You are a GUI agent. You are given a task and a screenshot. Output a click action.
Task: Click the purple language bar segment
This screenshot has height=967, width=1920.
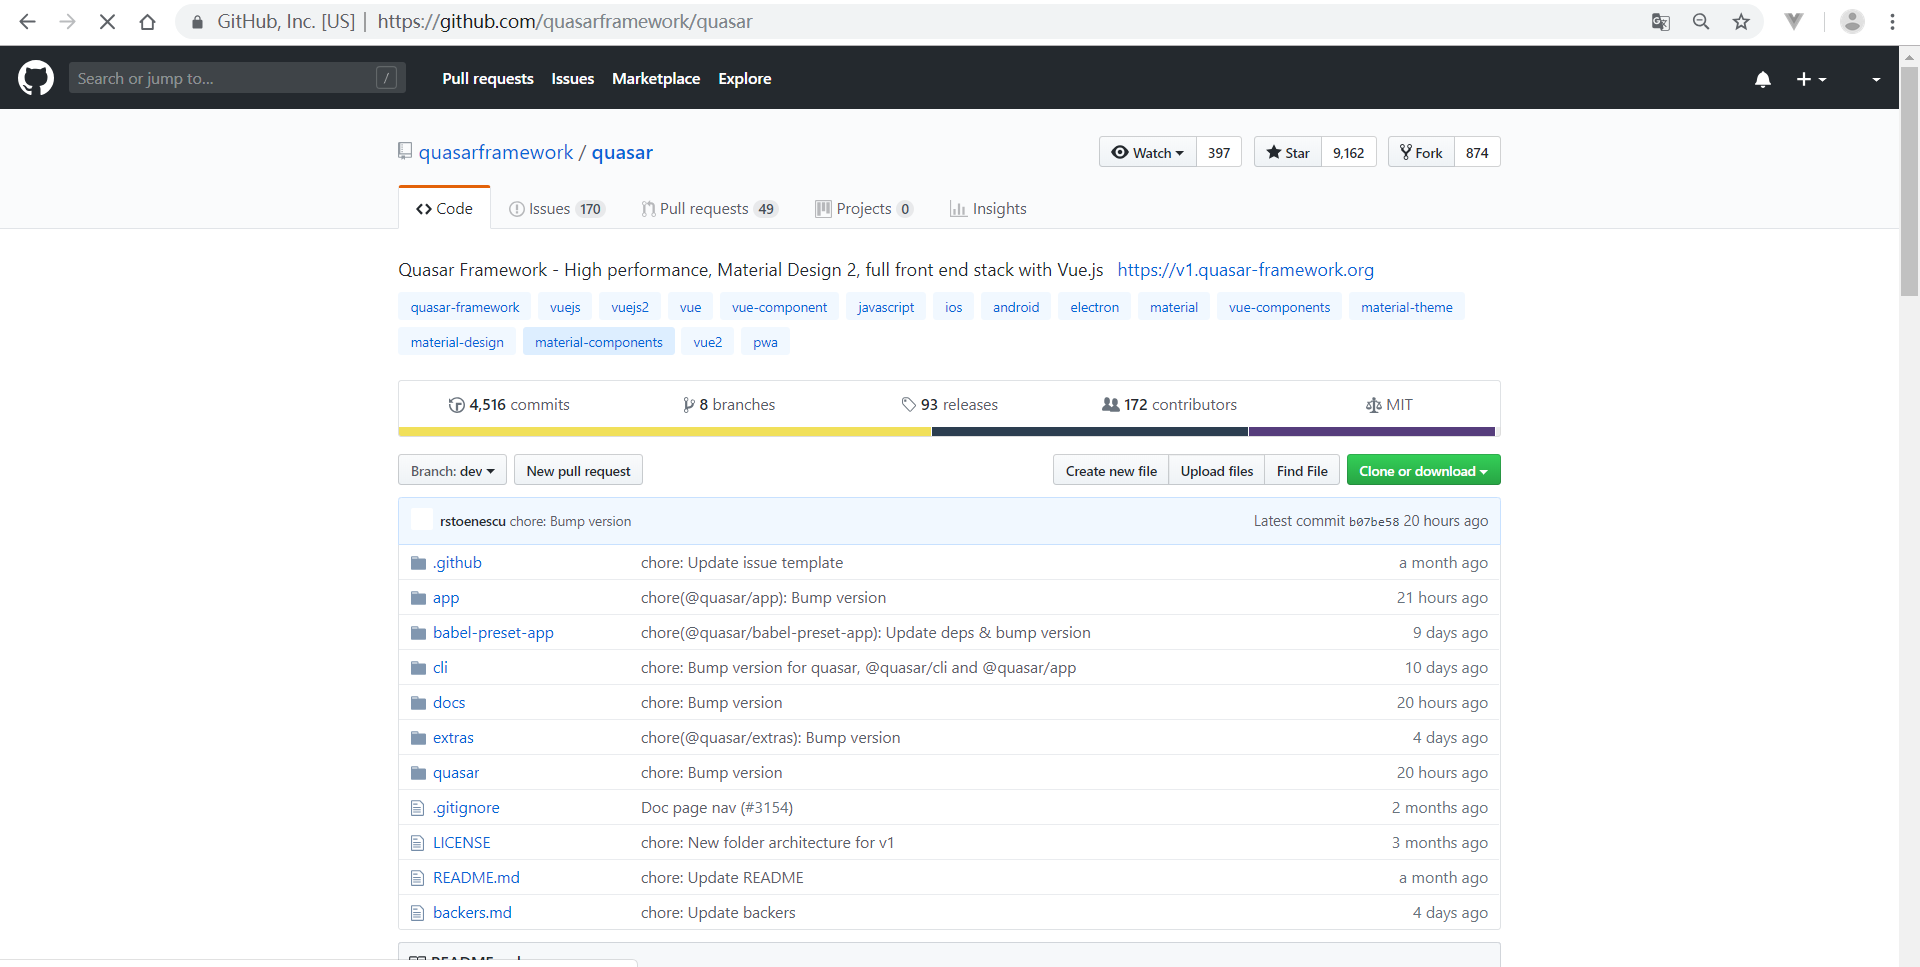1372,432
